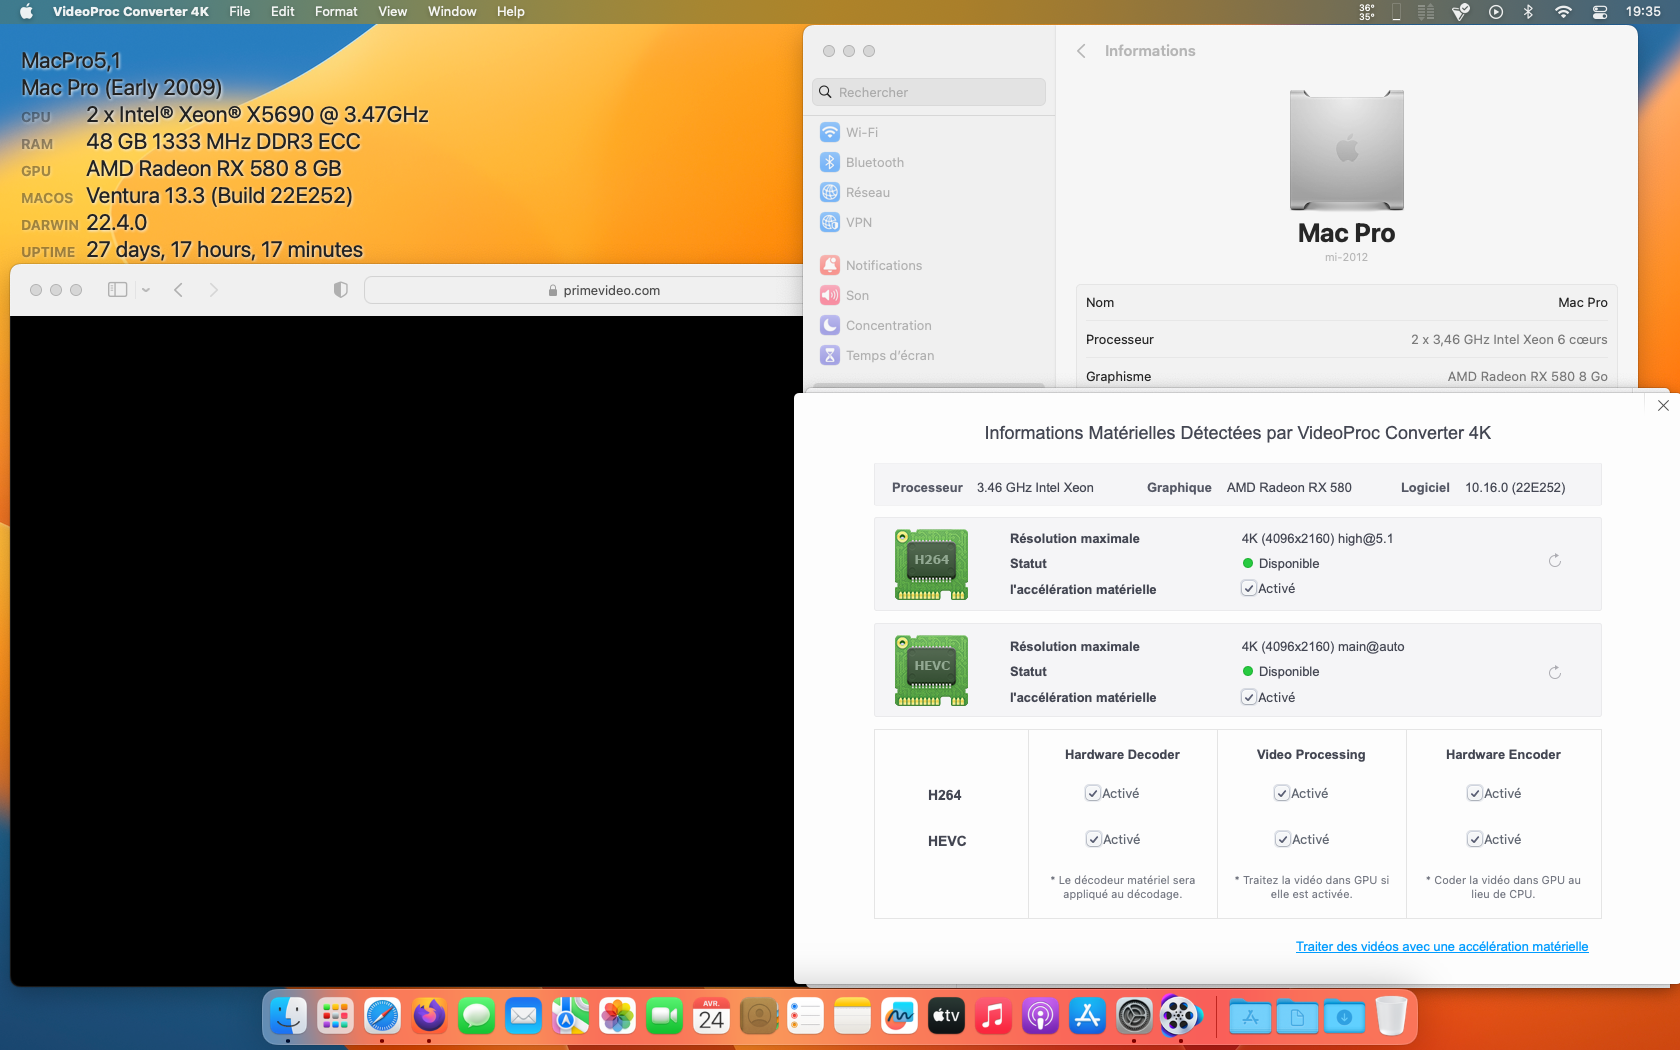Click the Wi-Fi menu bar icon
This screenshot has width=1680, height=1050.
(1563, 12)
